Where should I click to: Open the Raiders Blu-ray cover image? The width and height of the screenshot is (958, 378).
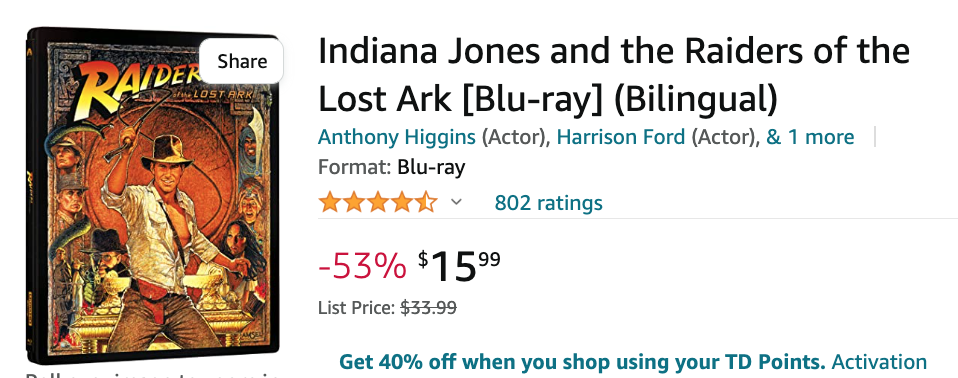(153, 195)
